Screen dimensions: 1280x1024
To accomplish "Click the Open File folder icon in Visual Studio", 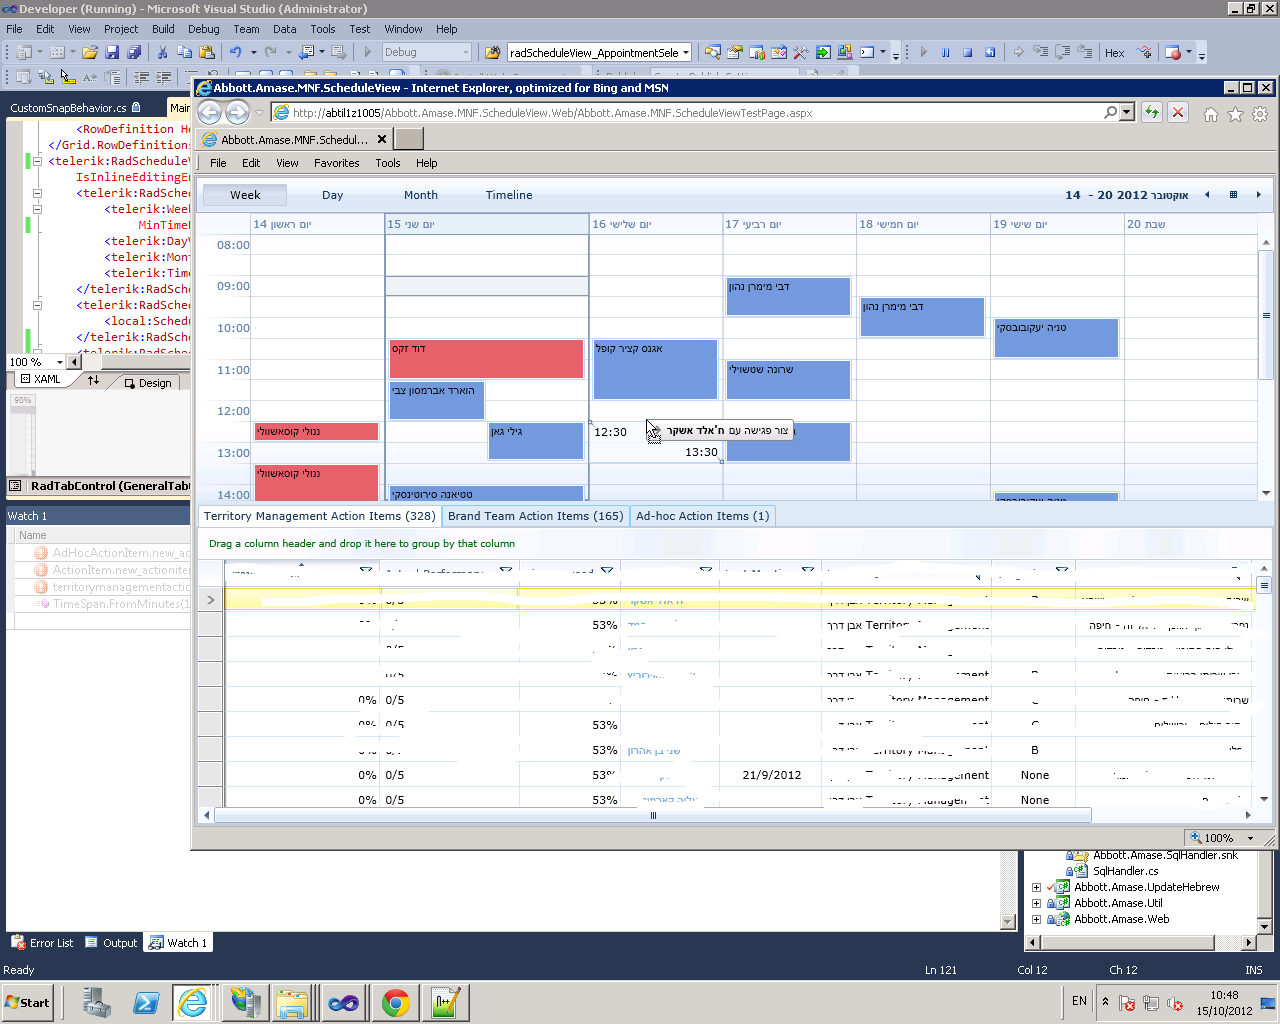I will tap(90, 52).
